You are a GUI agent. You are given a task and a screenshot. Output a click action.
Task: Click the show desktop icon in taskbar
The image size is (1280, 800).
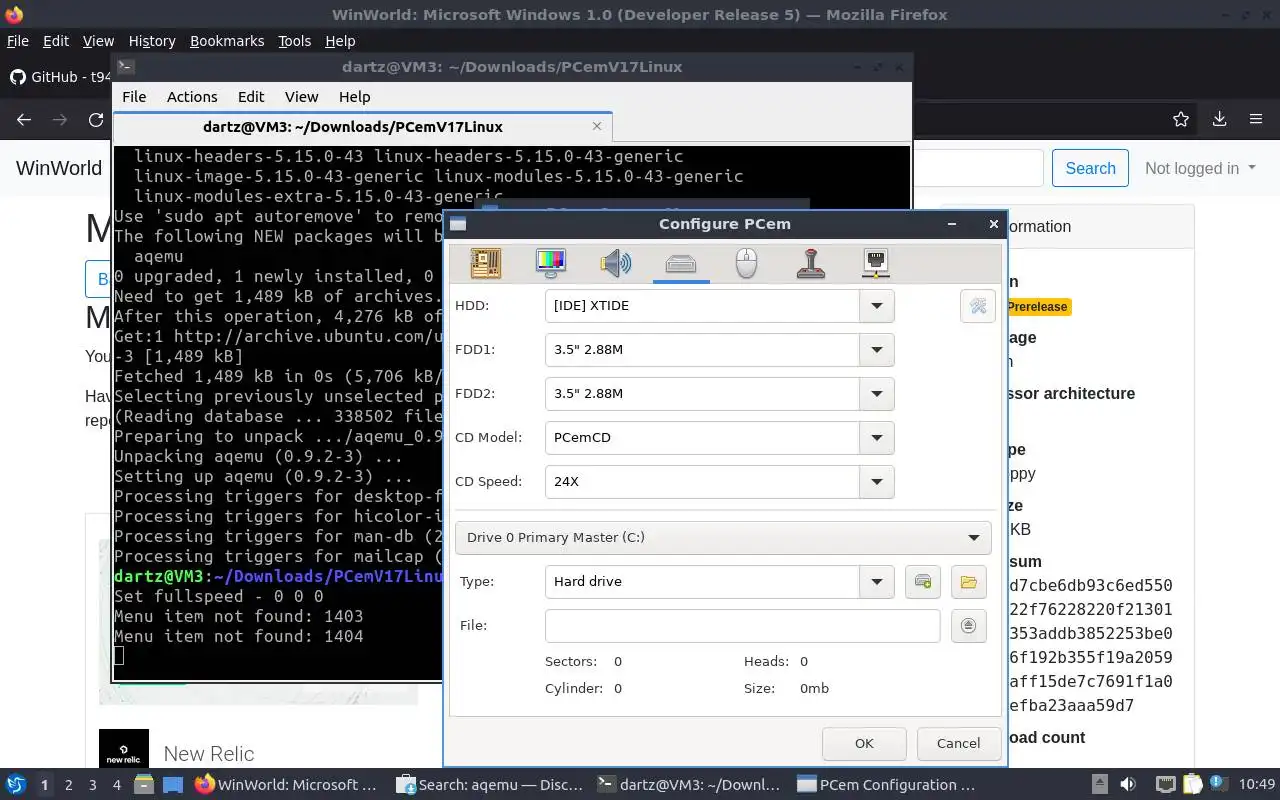(x=171, y=785)
